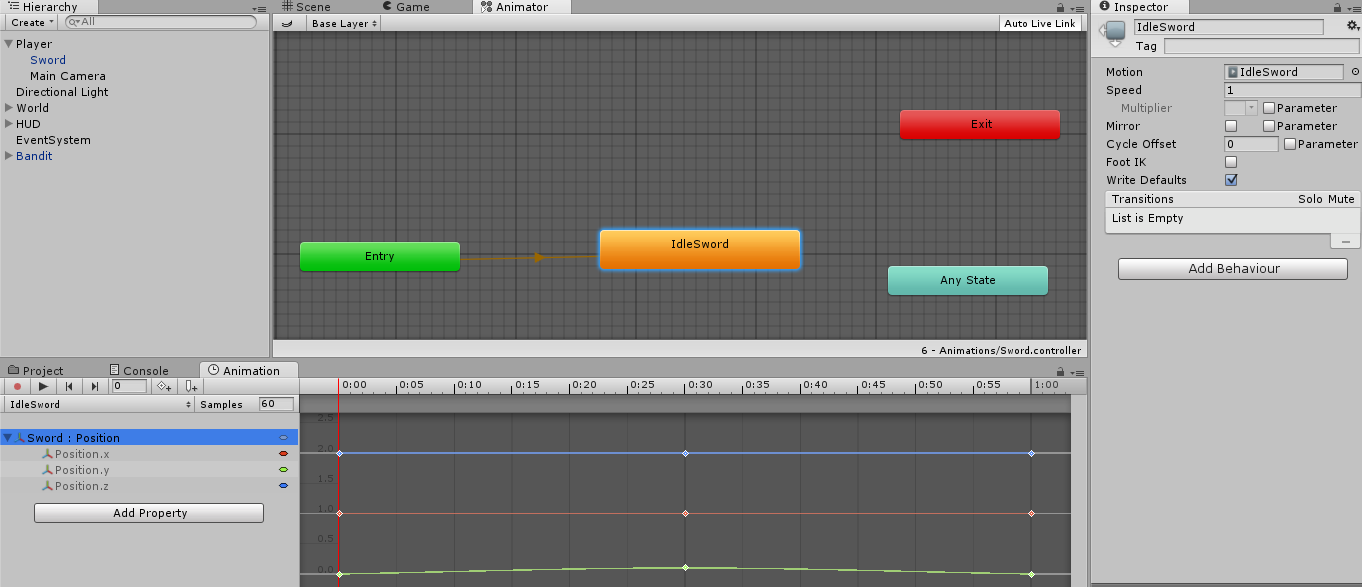Toggle the Mirror checkbox
The image size is (1362, 587).
click(1231, 126)
